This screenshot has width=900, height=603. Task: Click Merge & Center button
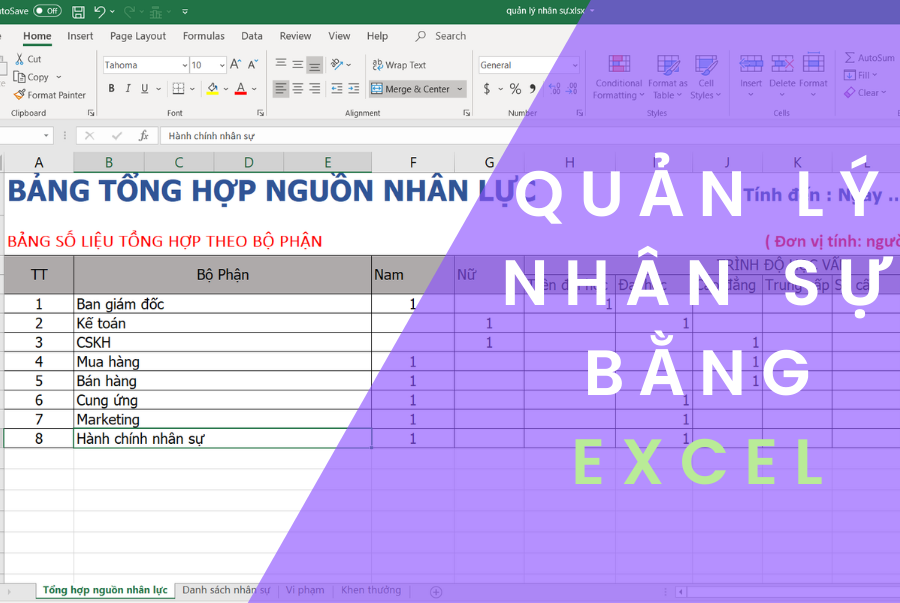pos(411,89)
